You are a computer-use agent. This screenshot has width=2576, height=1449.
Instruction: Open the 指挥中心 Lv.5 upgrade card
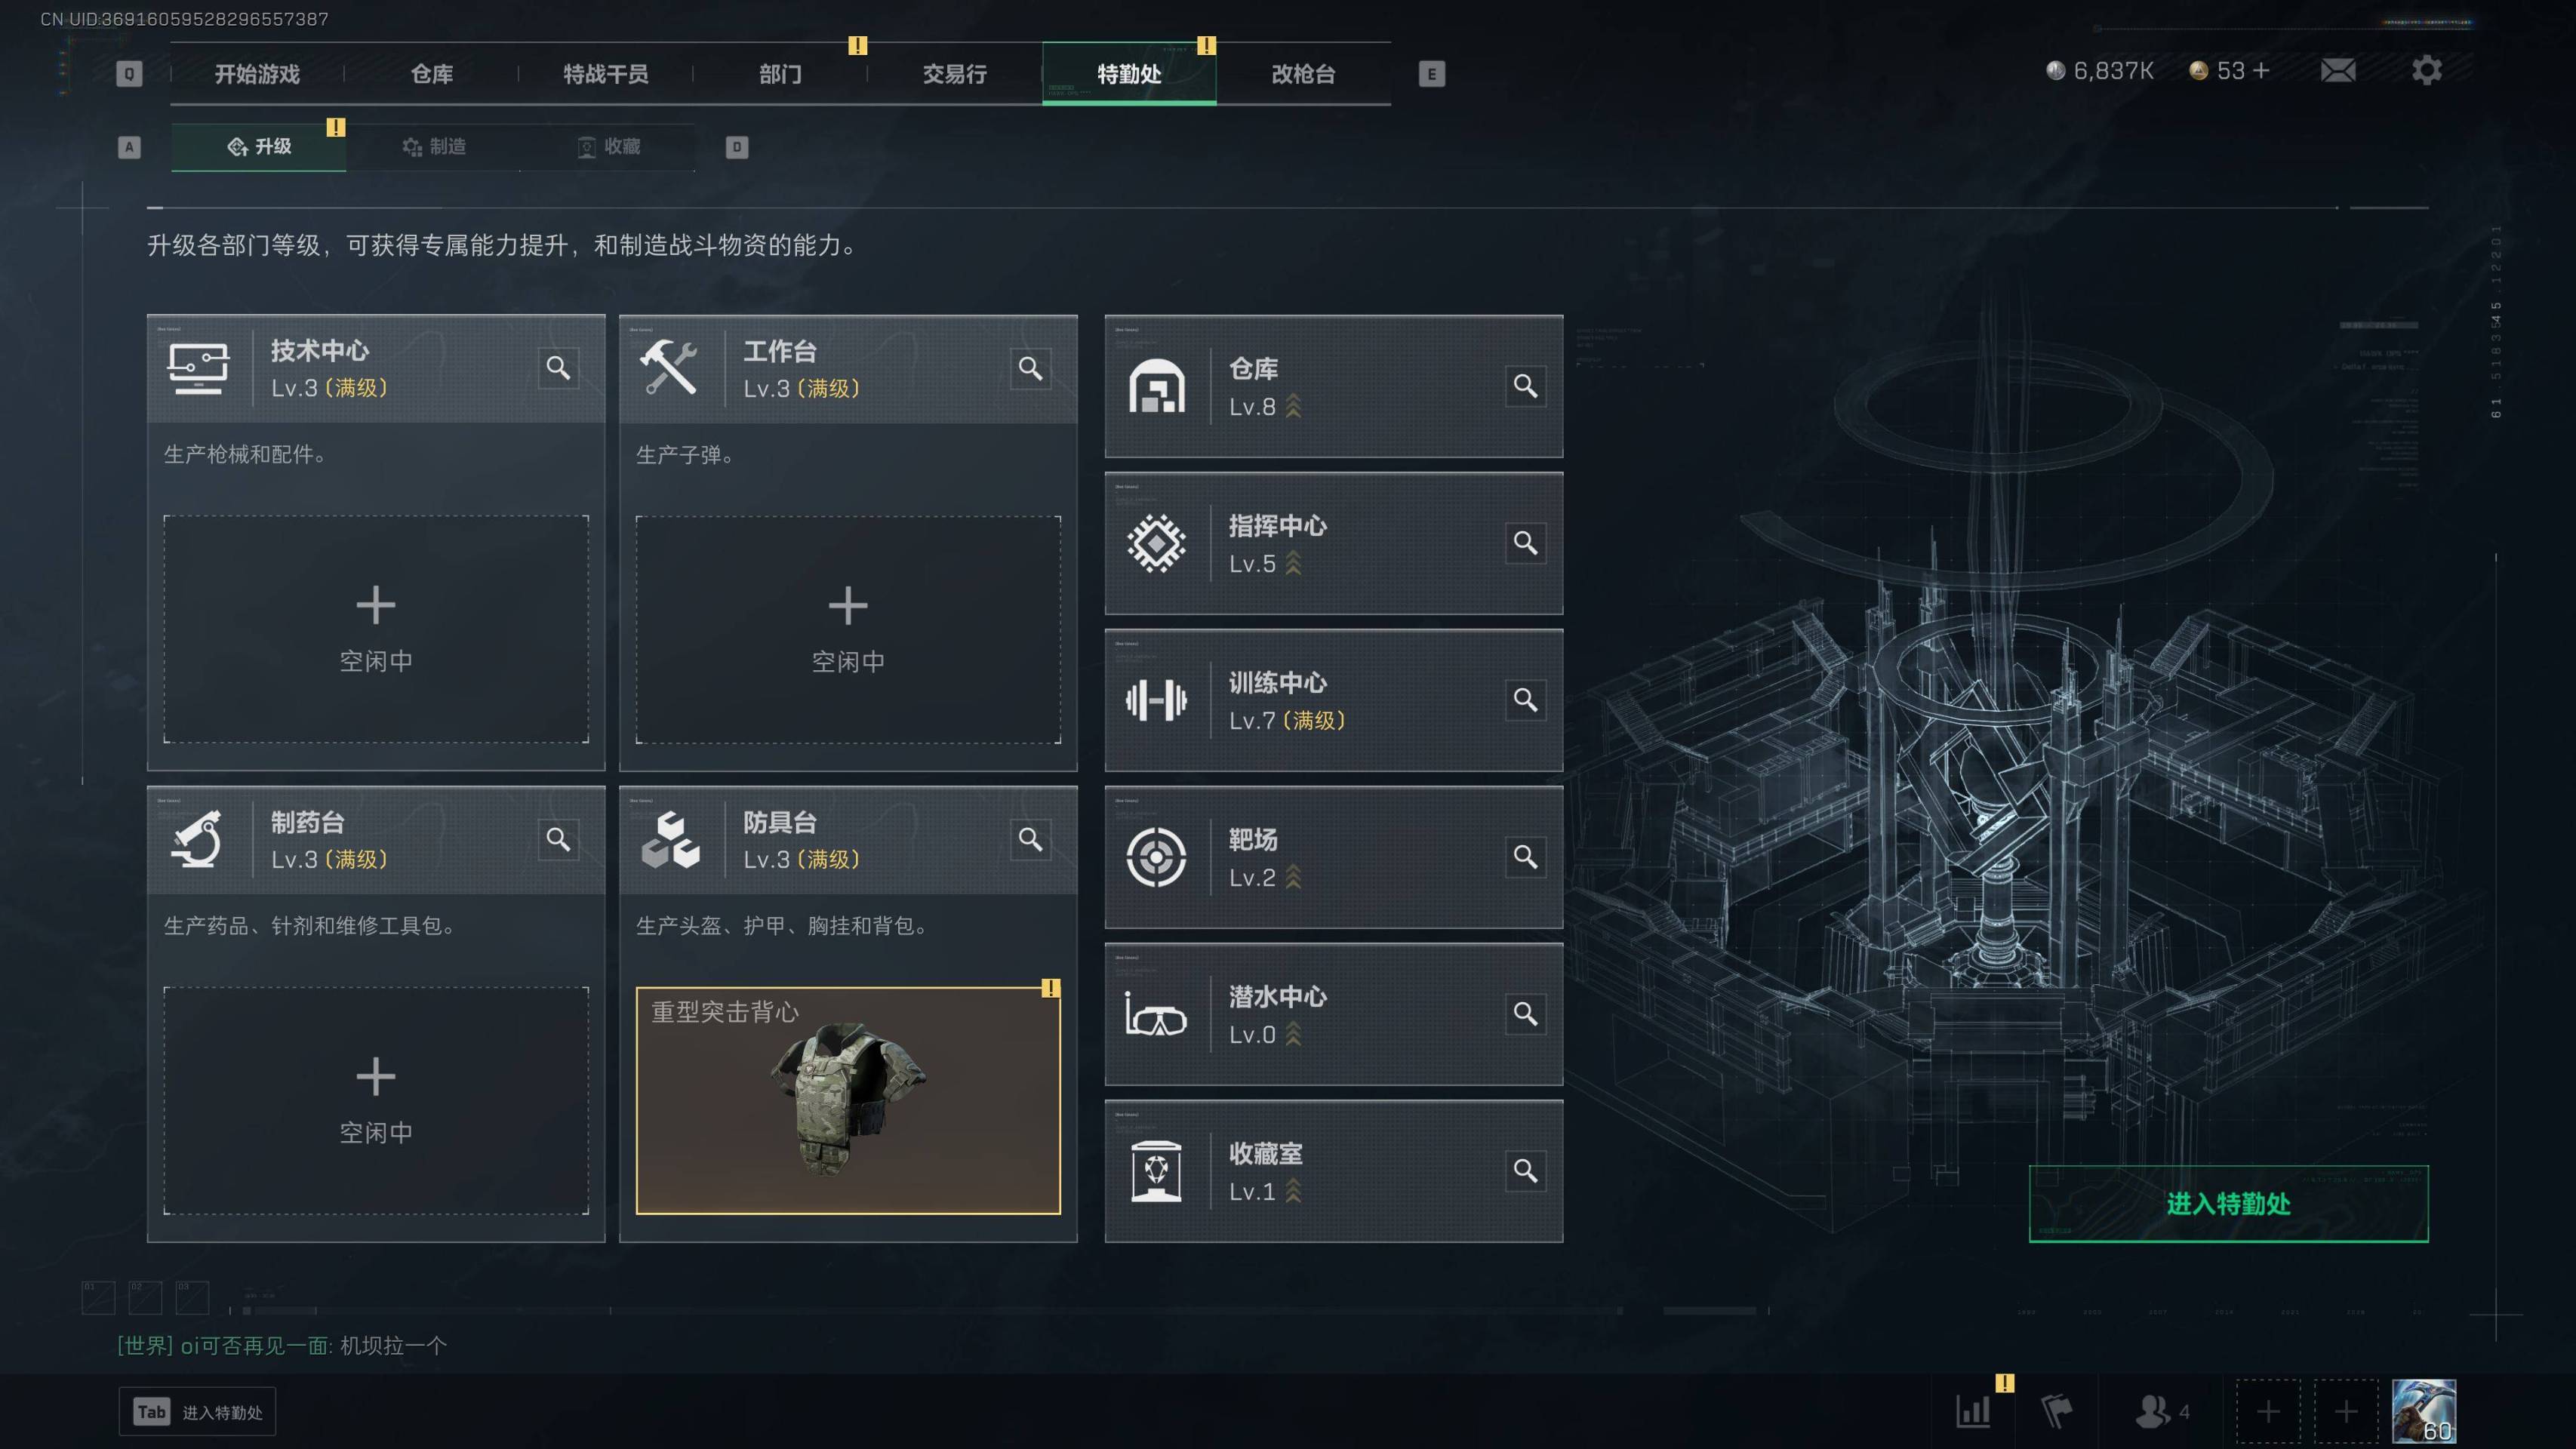coord(1333,543)
